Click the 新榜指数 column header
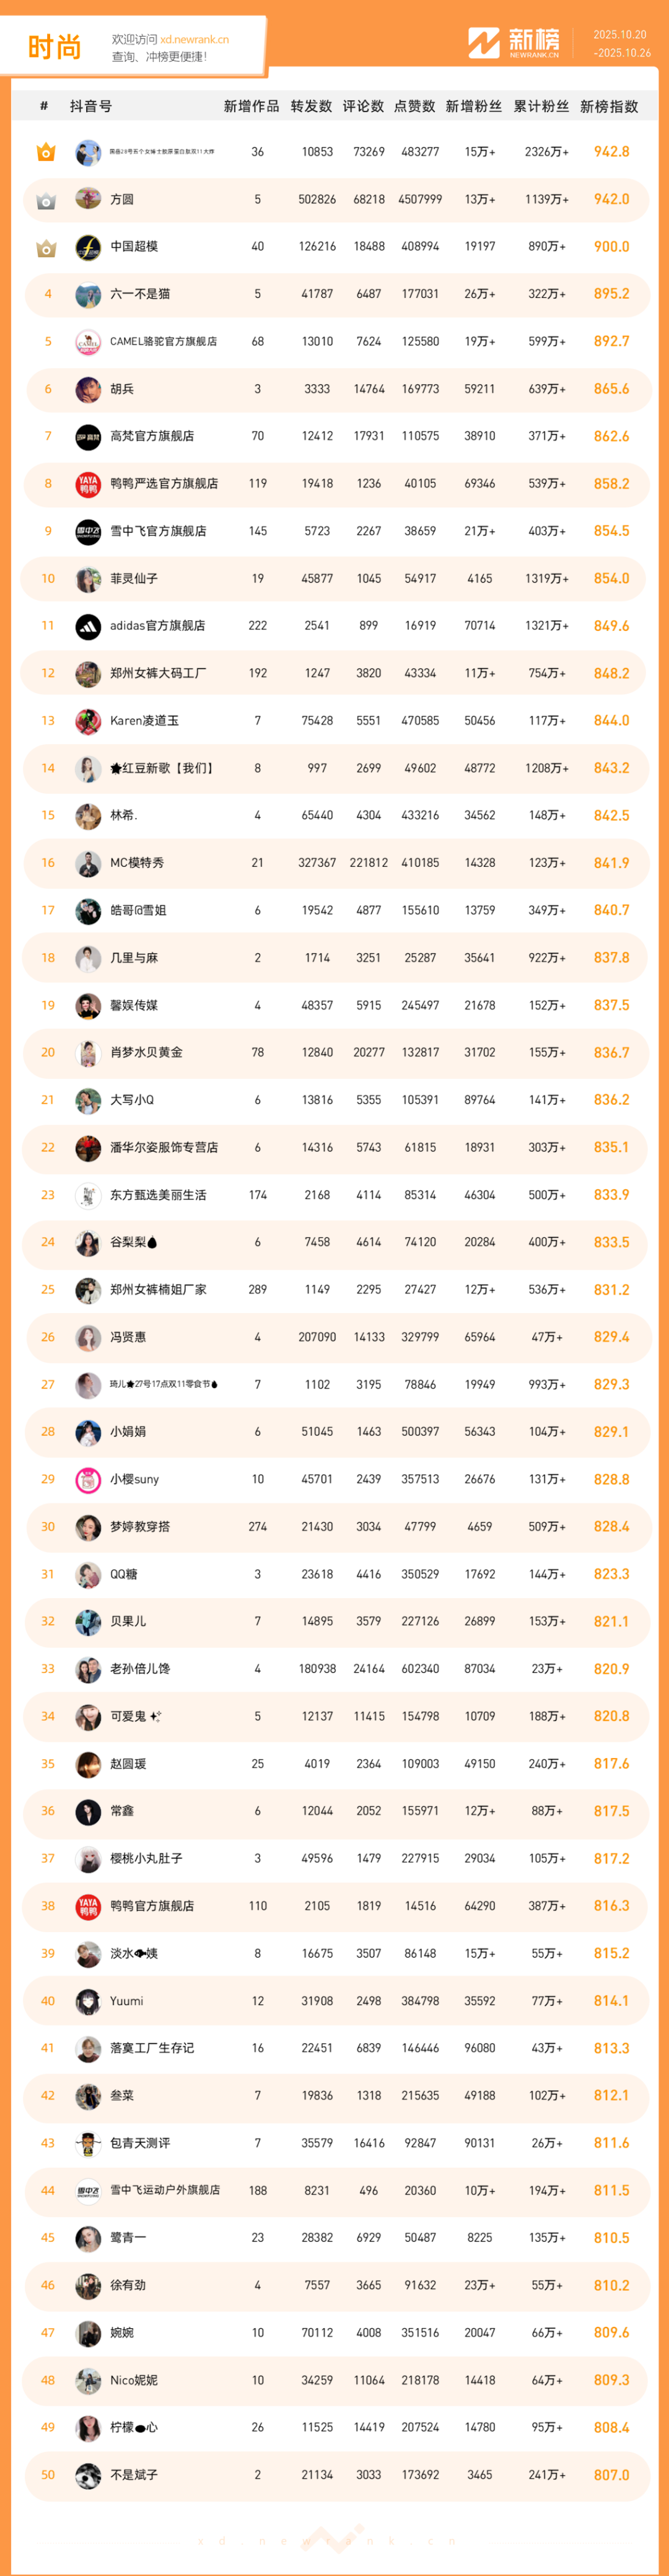 pos(609,106)
